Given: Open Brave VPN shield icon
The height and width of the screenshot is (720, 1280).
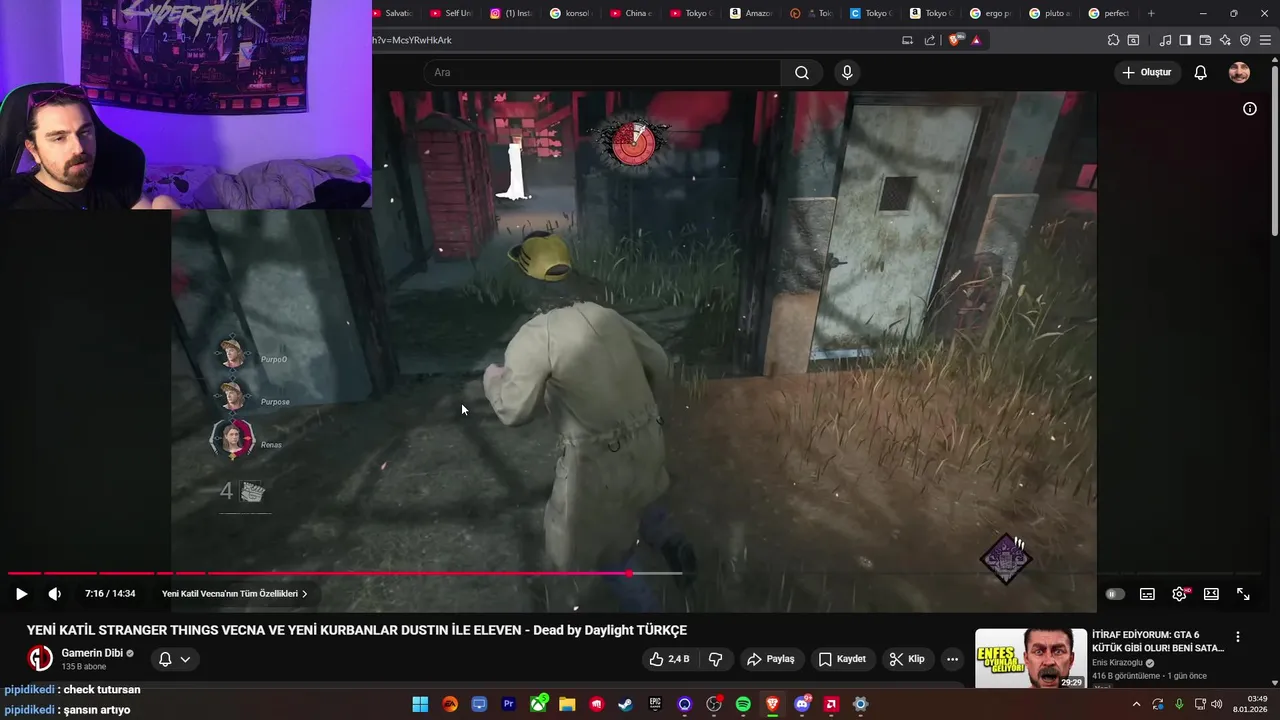Looking at the screenshot, I should [x=1245, y=40].
